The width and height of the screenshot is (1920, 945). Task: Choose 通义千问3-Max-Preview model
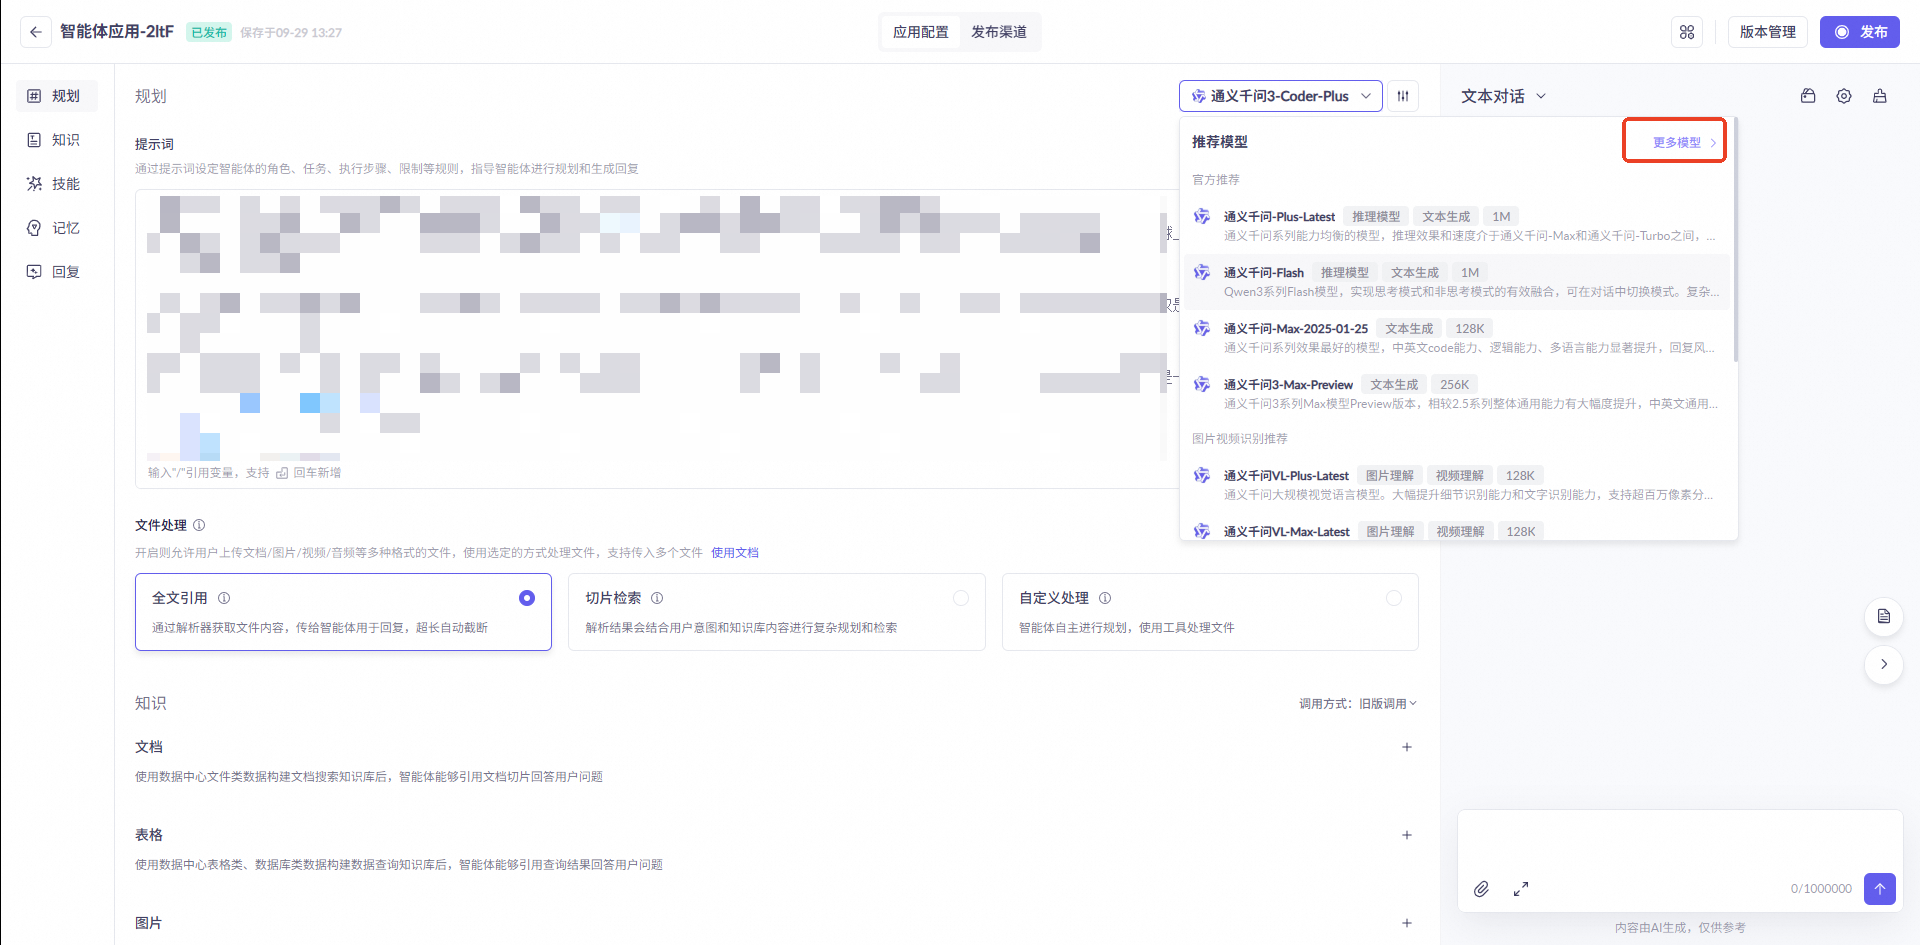(1457, 393)
